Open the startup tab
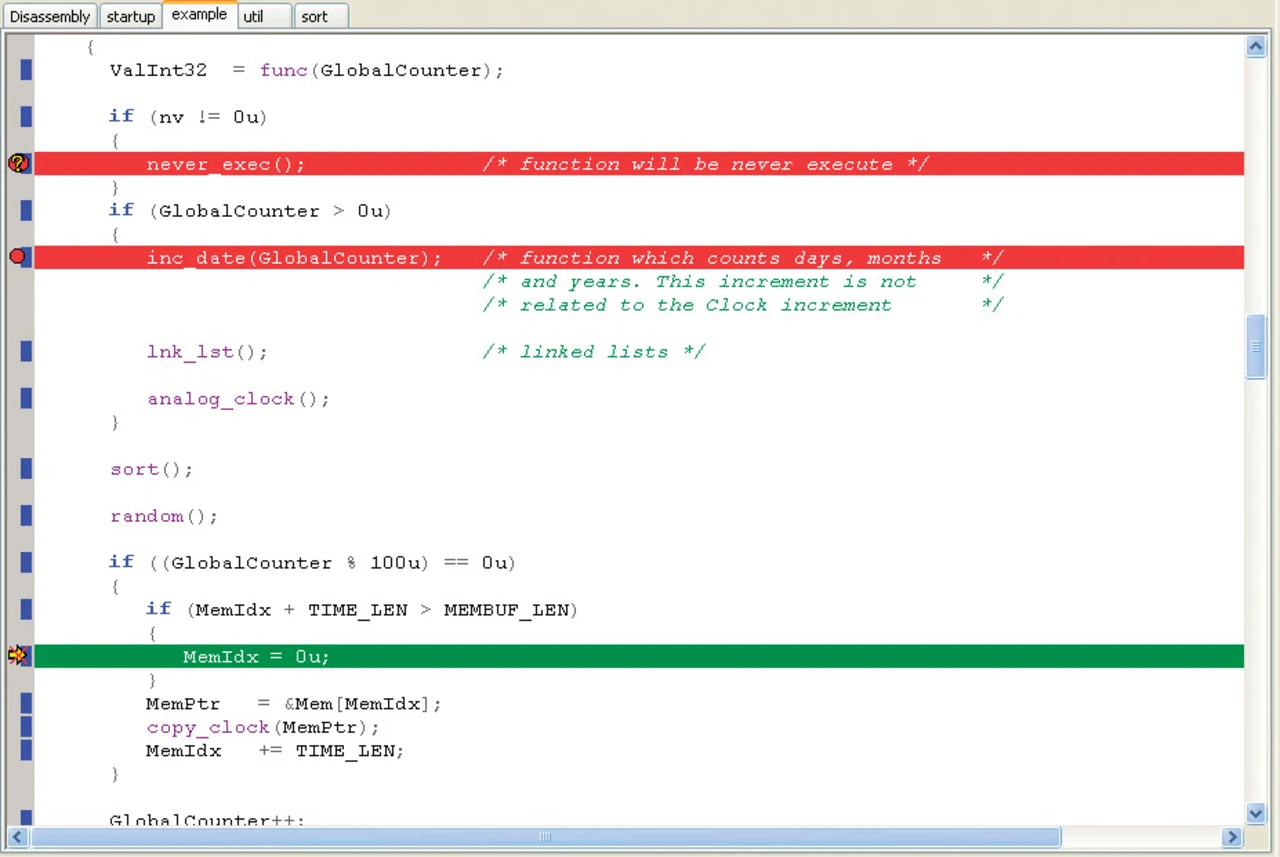The image size is (1280, 857). click(x=131, y=17)
